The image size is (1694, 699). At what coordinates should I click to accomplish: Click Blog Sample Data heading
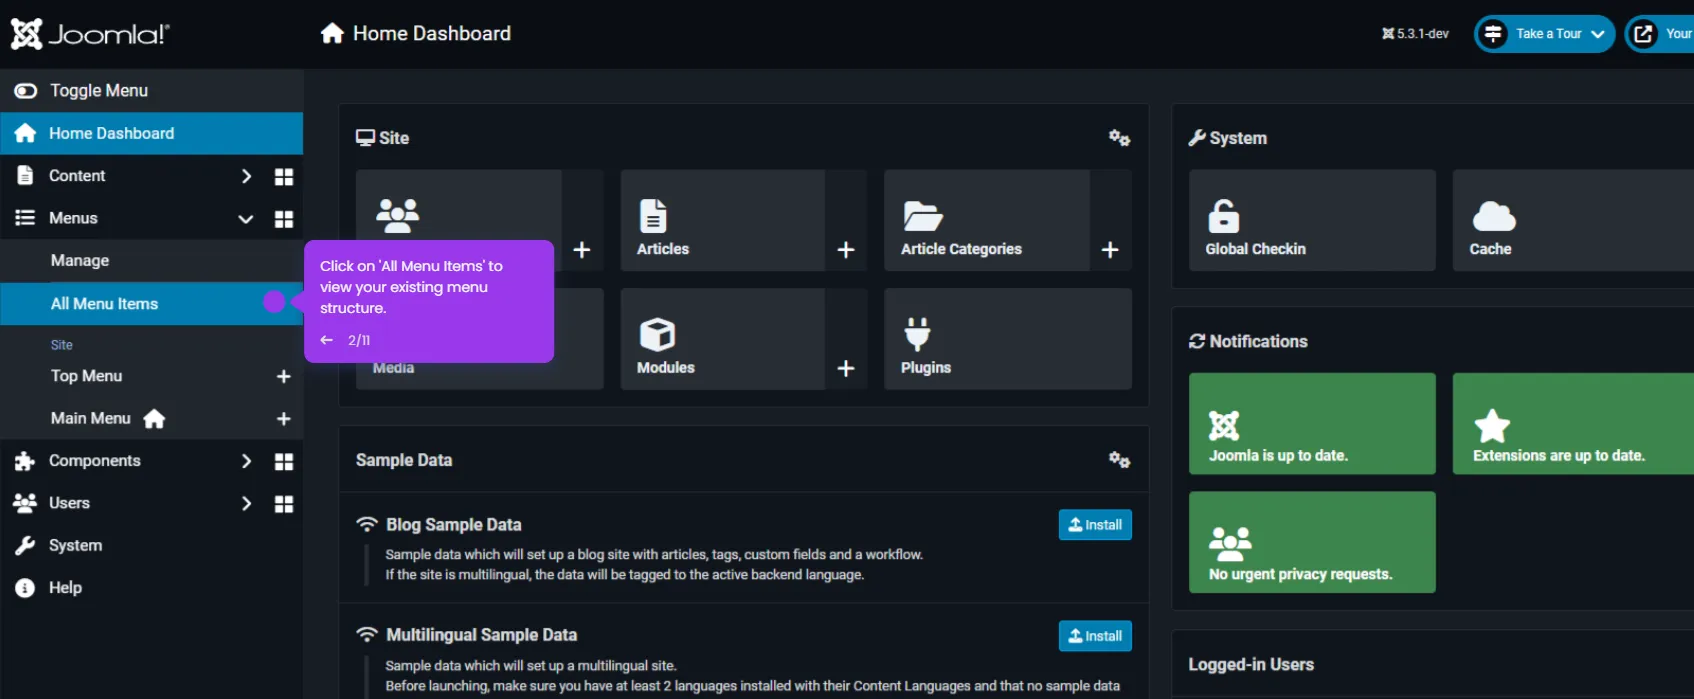[x=453, y=525]
